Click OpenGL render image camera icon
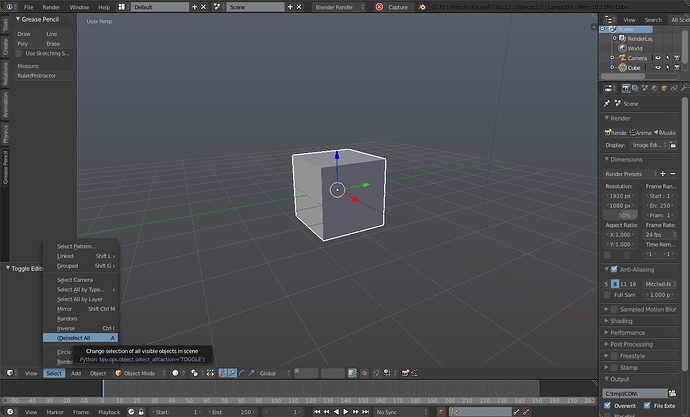 [x=405, y=373]
